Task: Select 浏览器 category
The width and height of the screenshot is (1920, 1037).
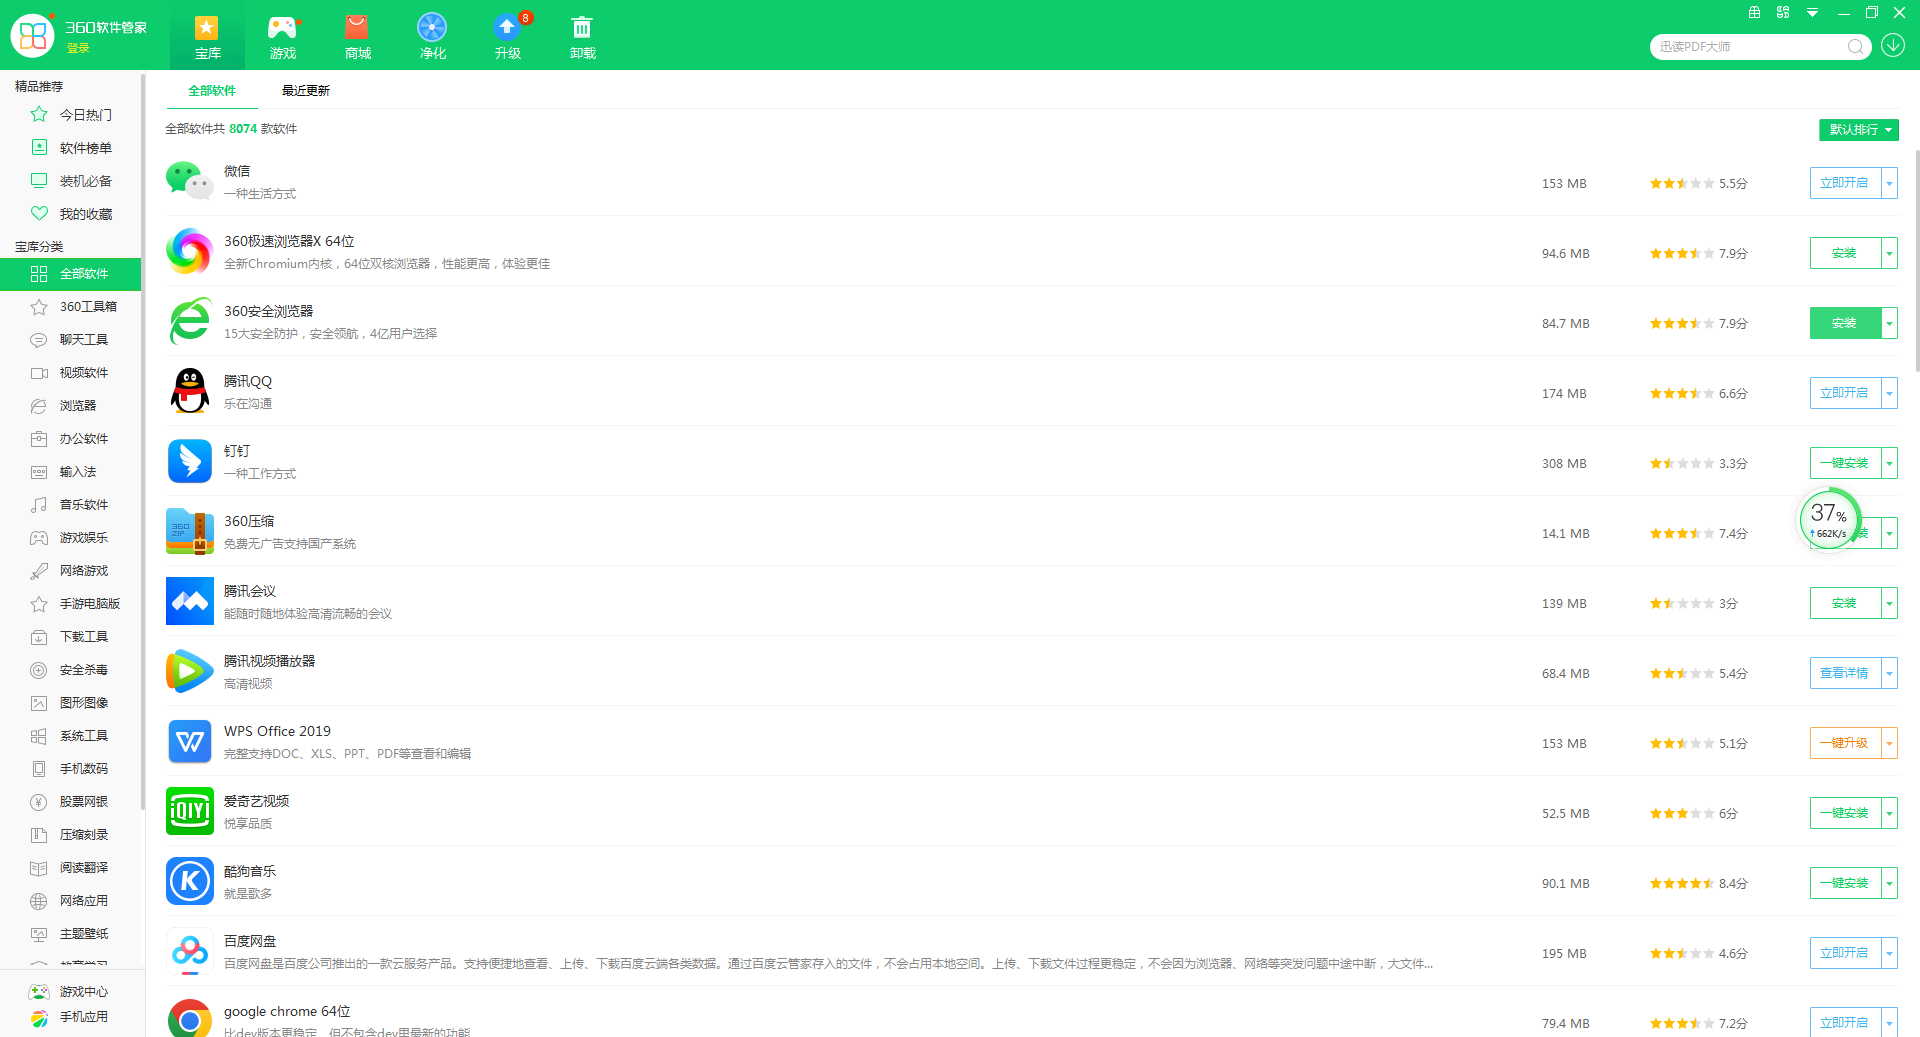Action: point(70,406)
